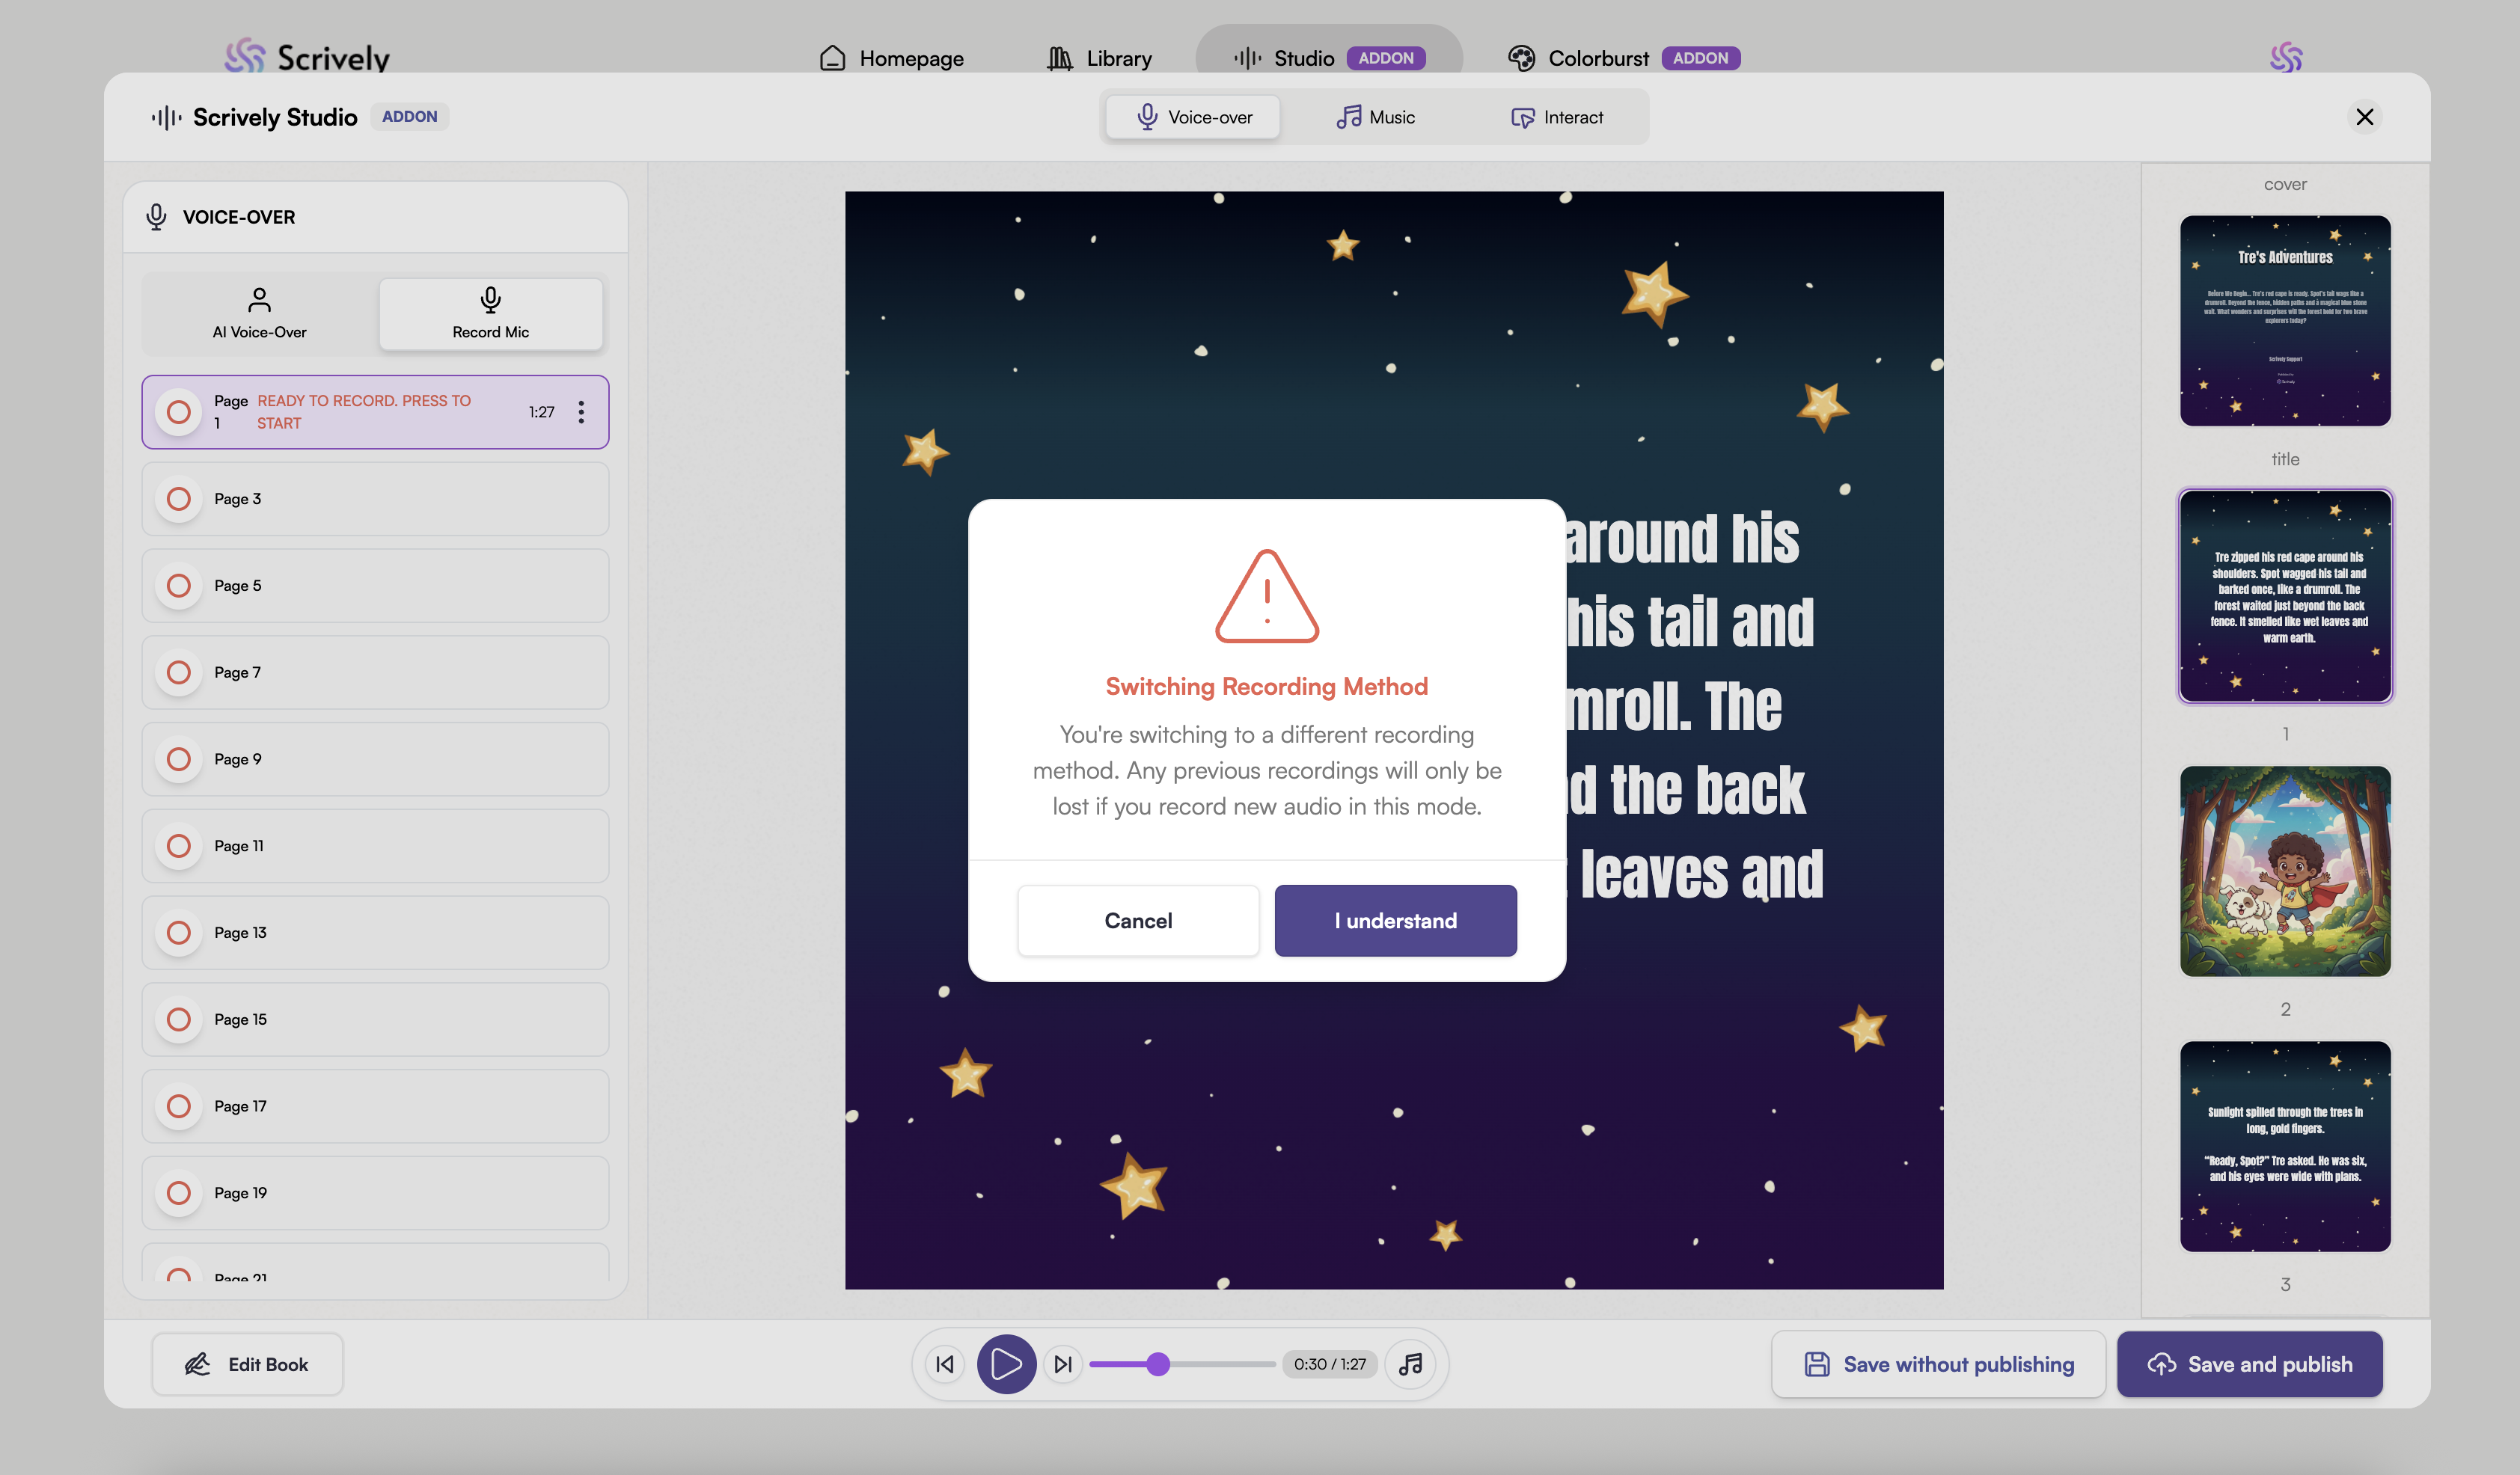Click the play button in playback bar
This screenshot has width=2520, height=1475.
(1006, 1364)
